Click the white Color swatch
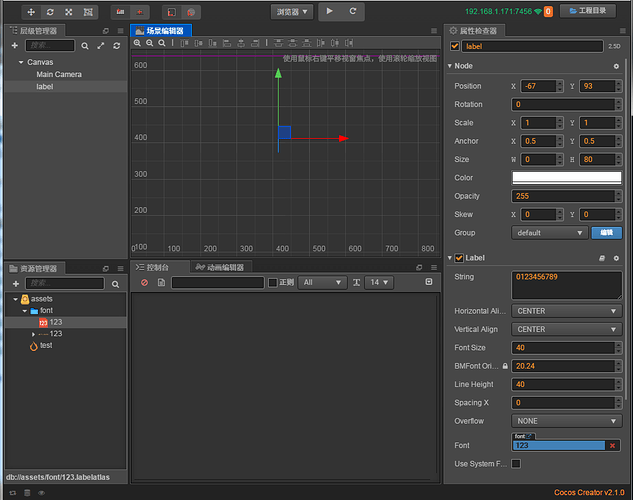Screen dimensions: 633x500 coord(566,177)
